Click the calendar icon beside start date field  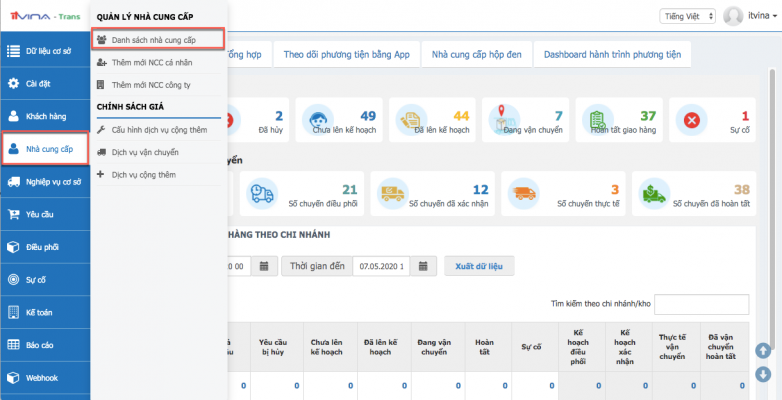[x=263, y=266]
